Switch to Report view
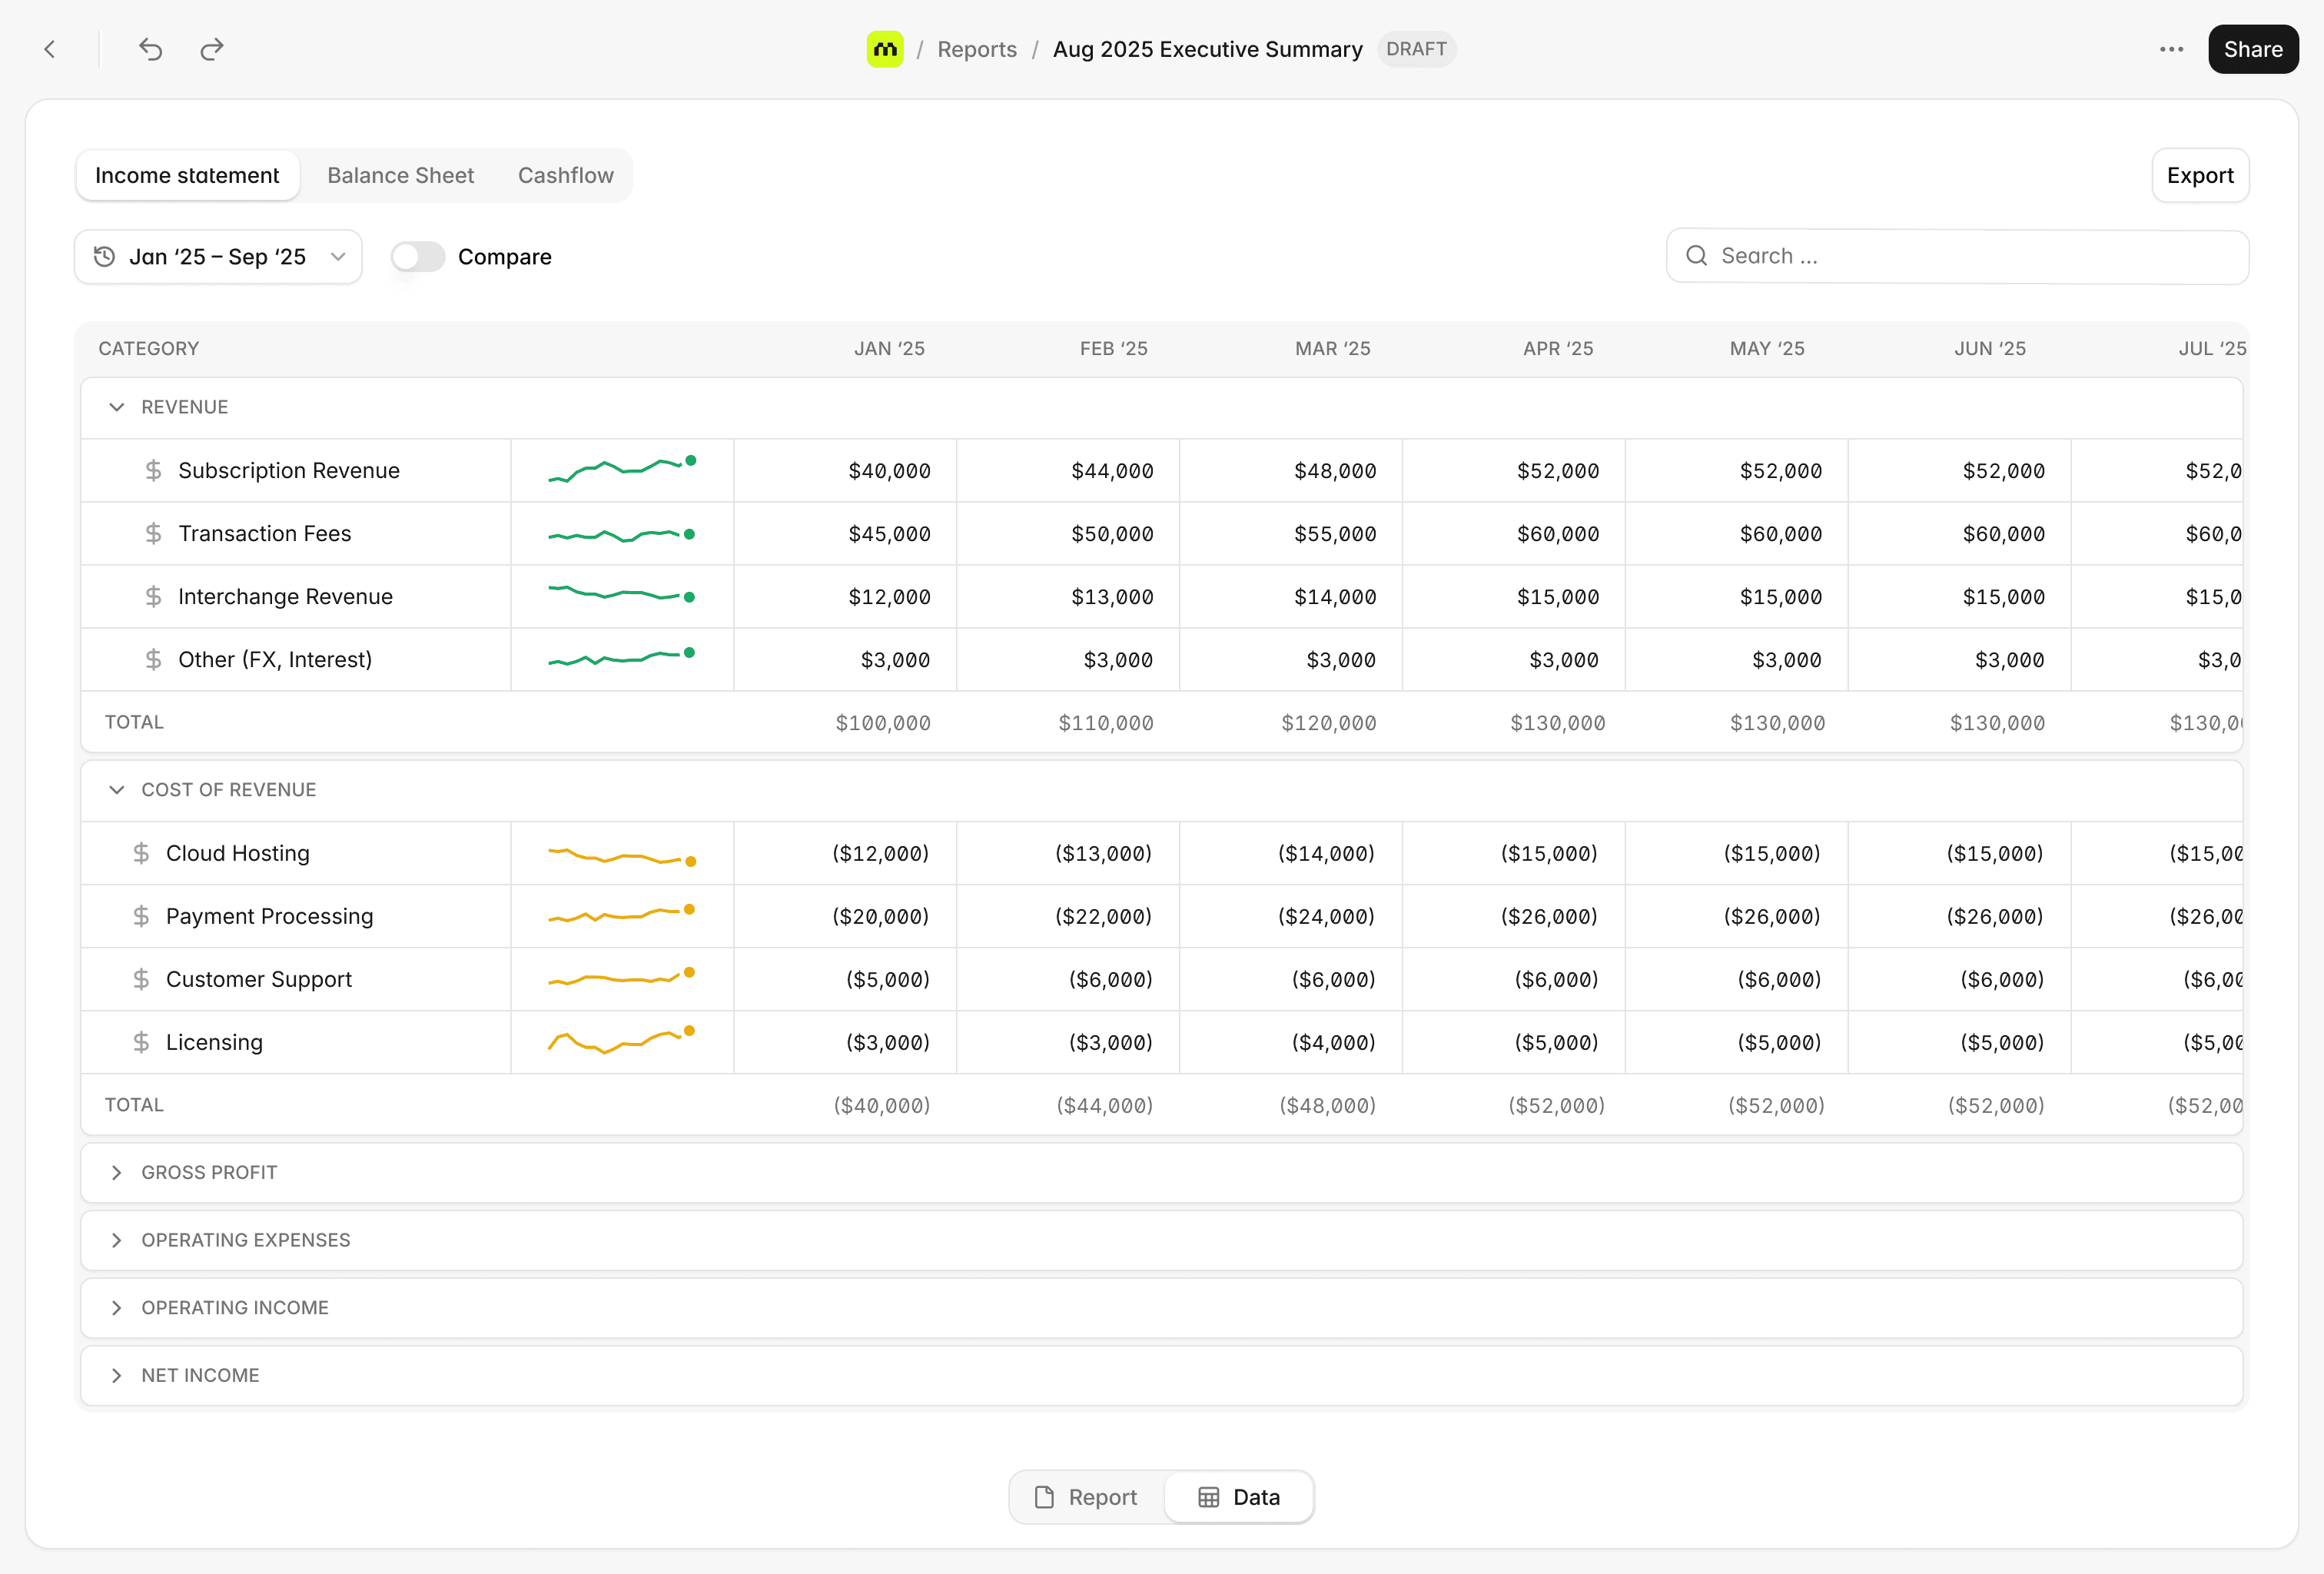2324x1574 pixels. (x=1086, y=1497)
